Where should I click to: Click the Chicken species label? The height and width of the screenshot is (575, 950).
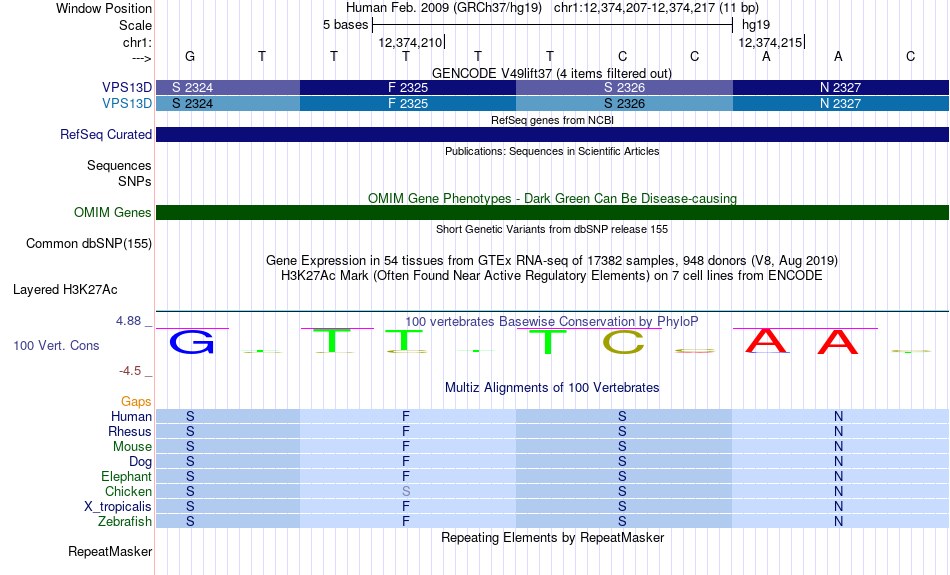[128, 491]
